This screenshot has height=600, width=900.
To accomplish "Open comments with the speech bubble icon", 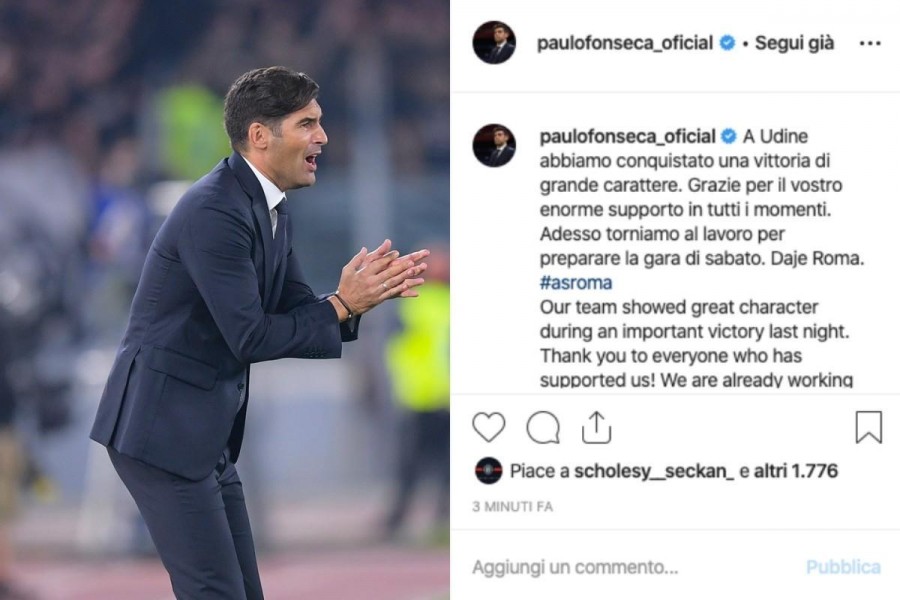I will (543, 428).
